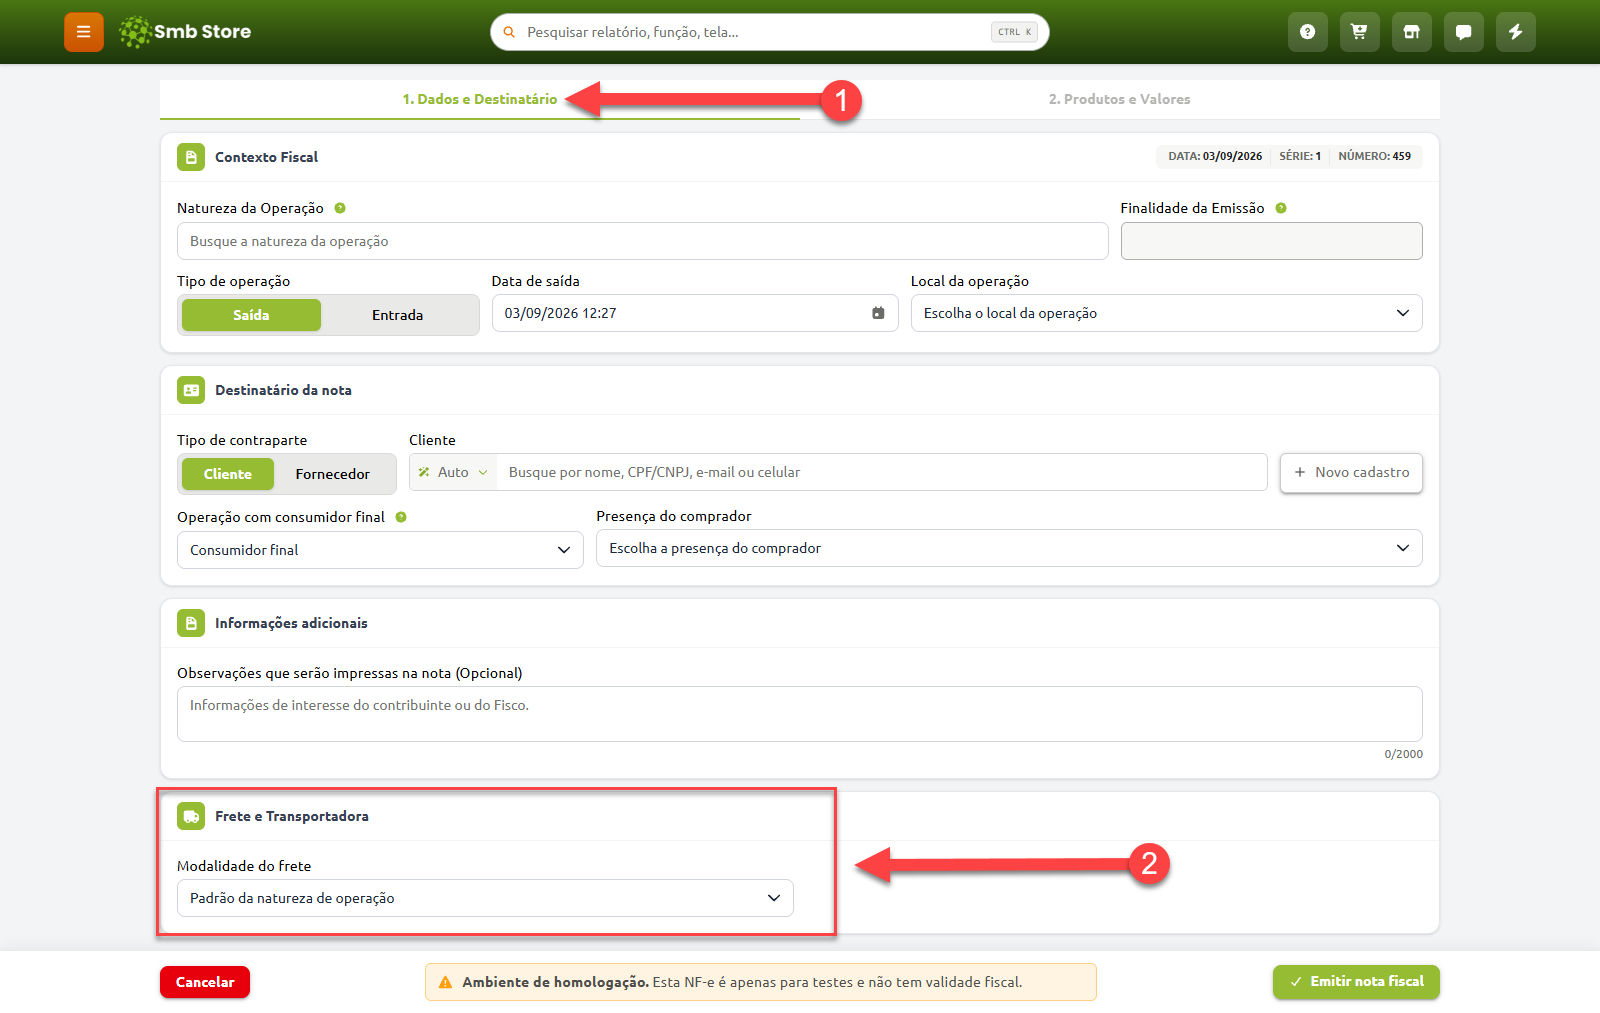
Task: Click the Finalidade da Emissão field
Action: tap(1271, 241)
